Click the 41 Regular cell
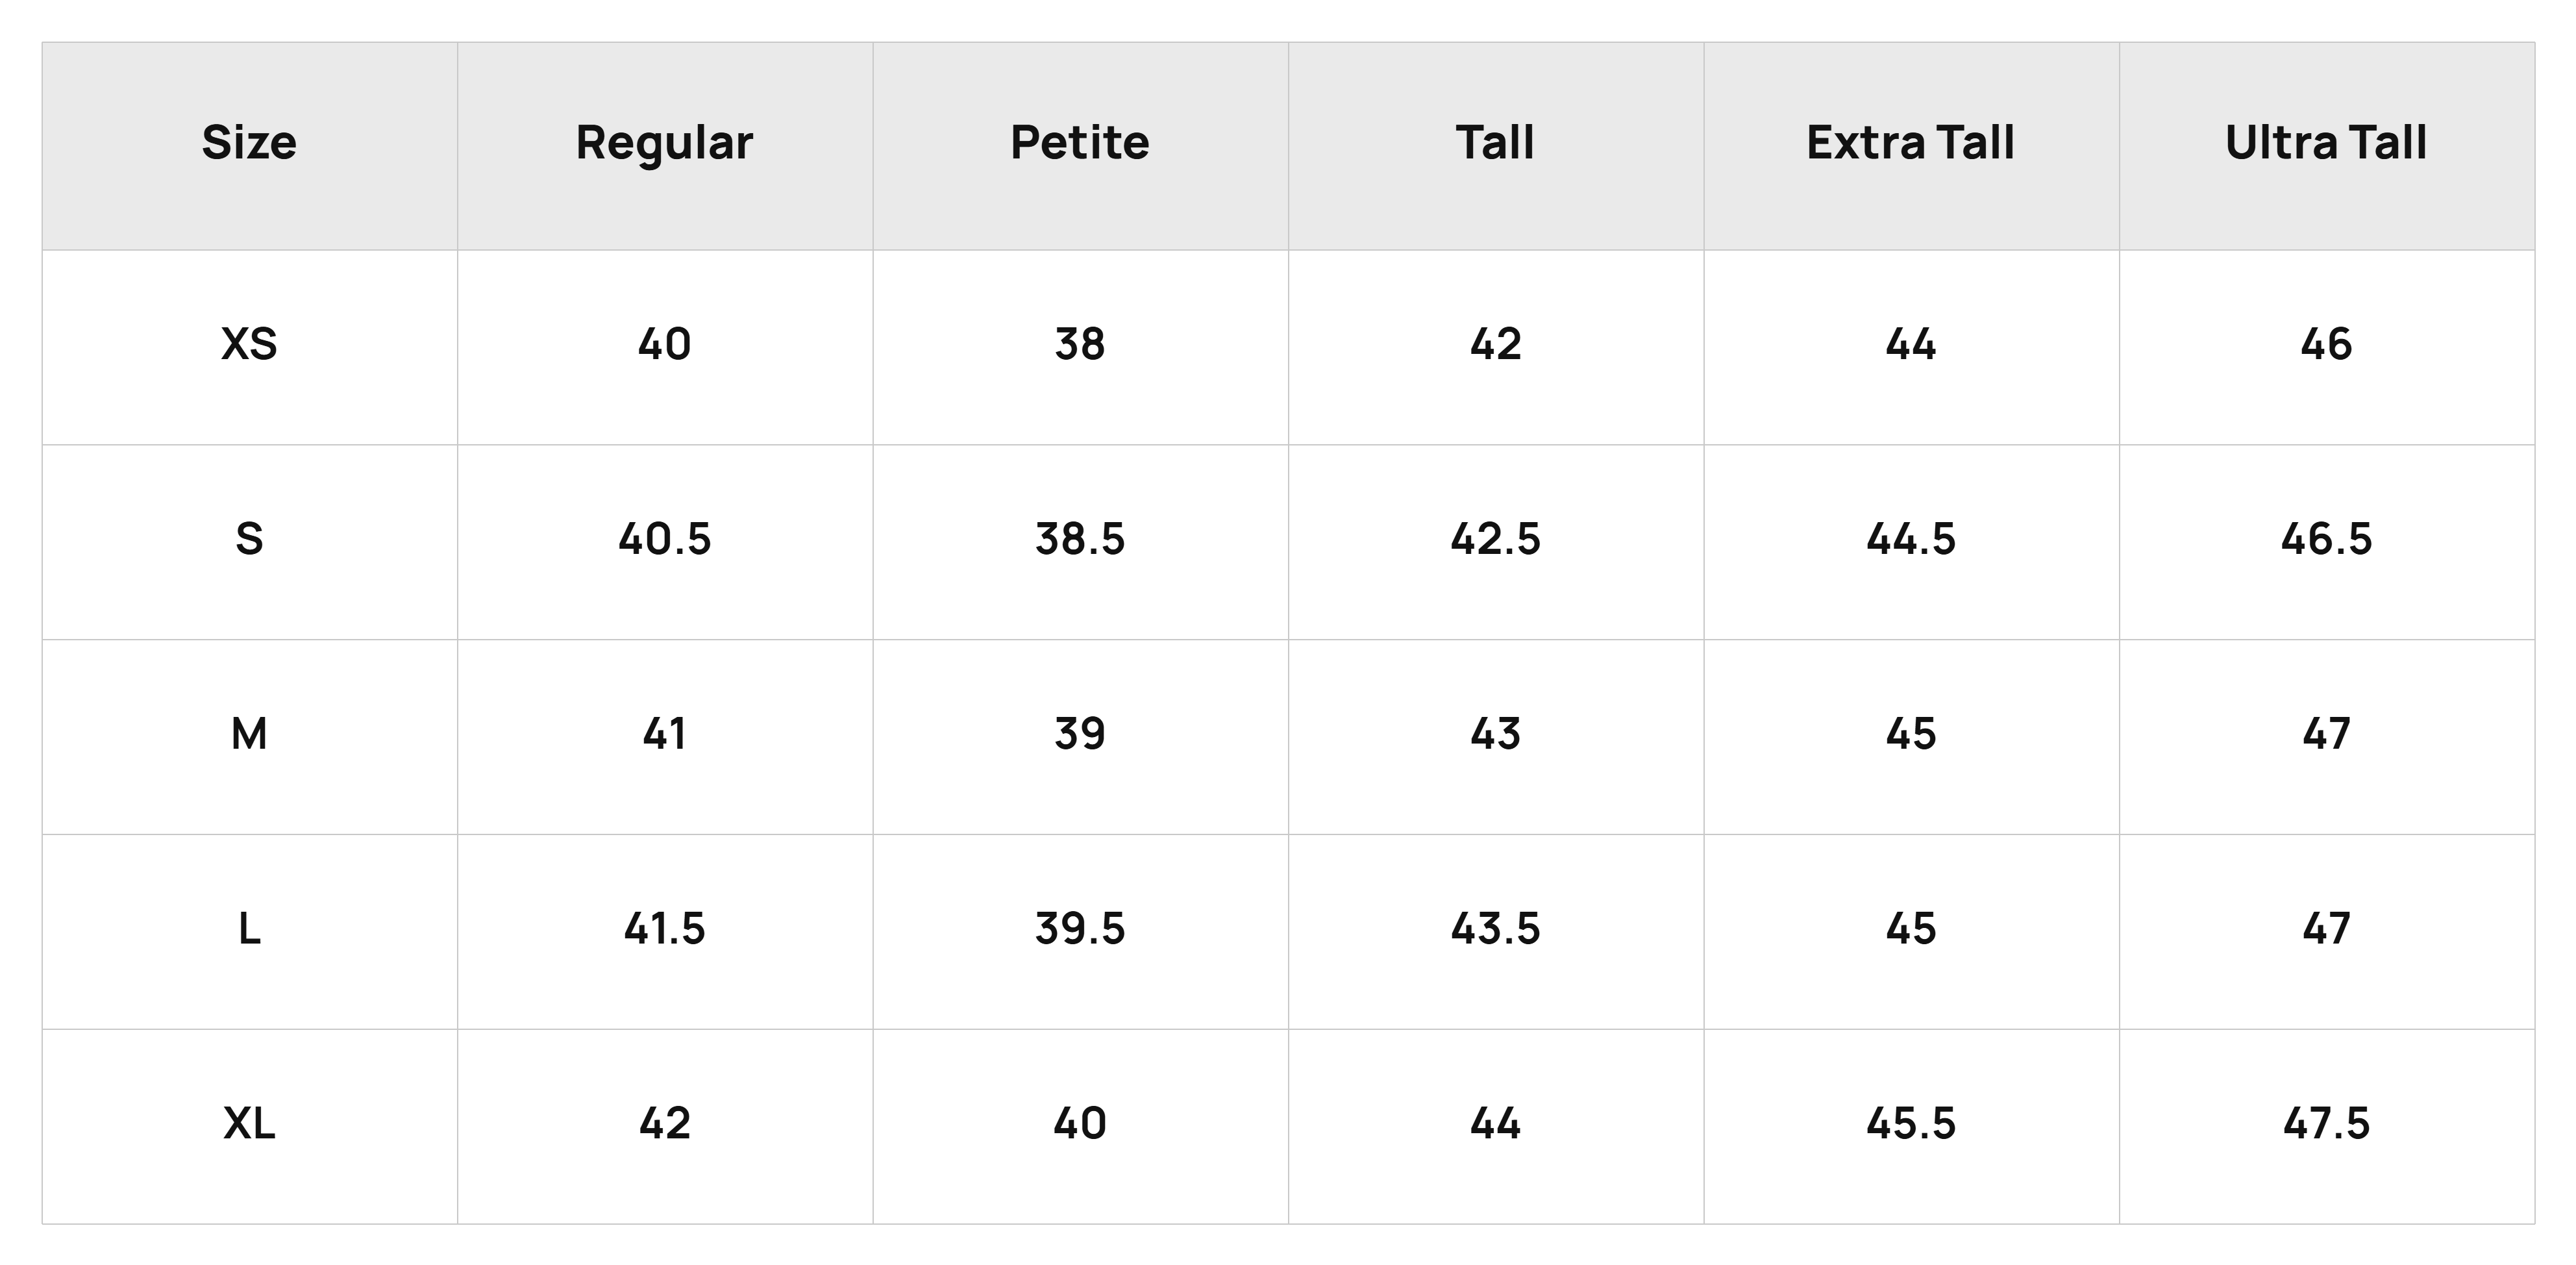2576x1265 pixels. coord(665,737)
